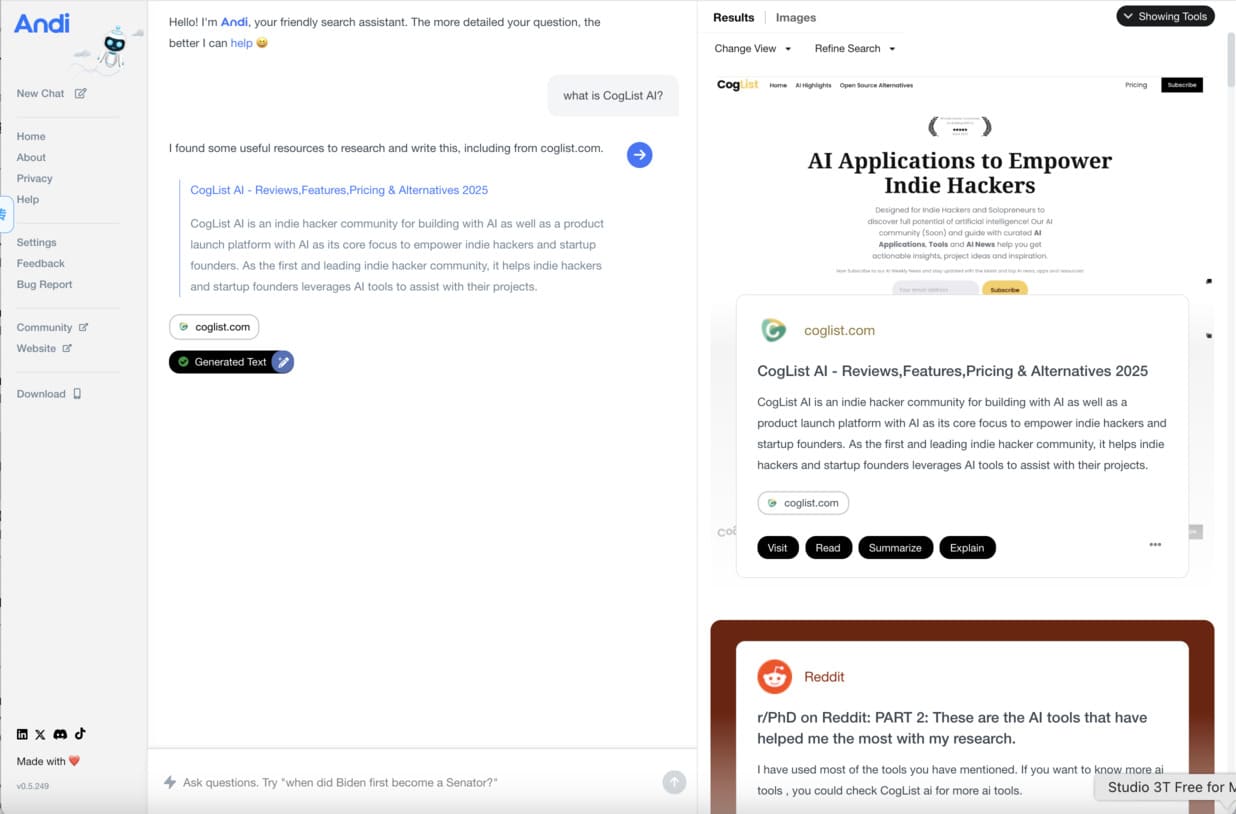Open Andi's TikTok icon
The height and width of the screenshot is (814, 1236).
(x=80, y=734)
